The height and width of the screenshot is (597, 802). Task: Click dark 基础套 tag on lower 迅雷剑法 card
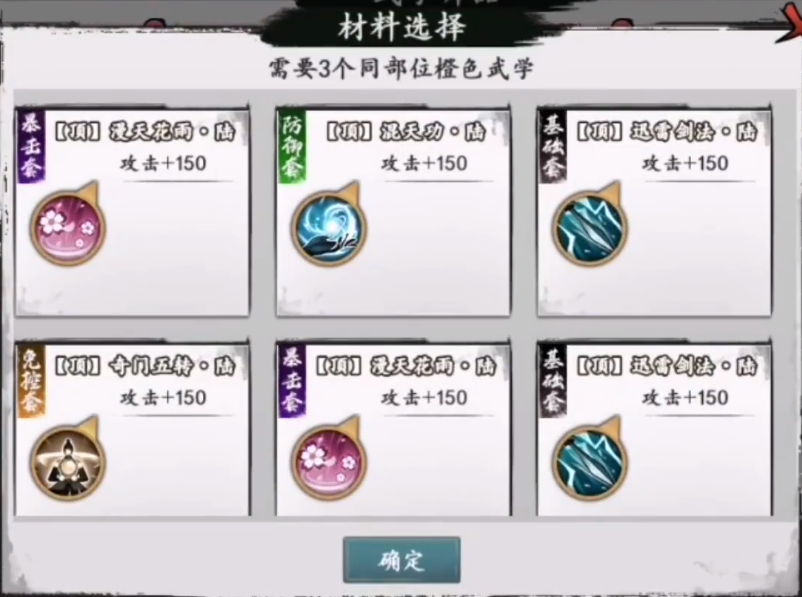click(553, 381)
